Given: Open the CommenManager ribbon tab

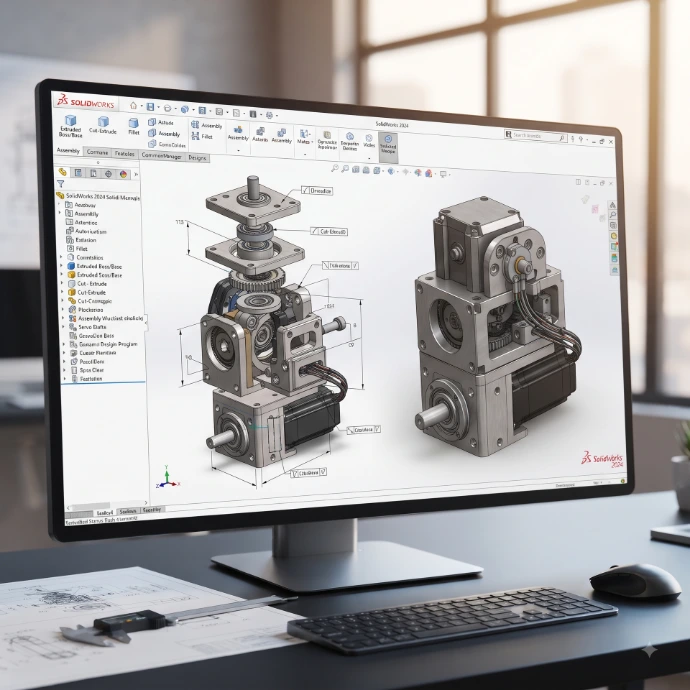Looking at the screenshot, I should coord(161,155).
